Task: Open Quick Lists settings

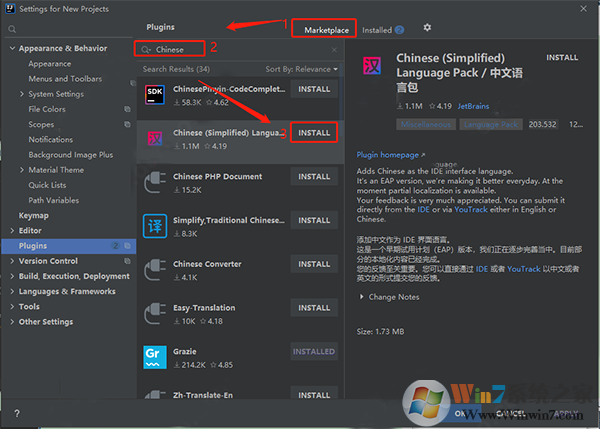Action: pyautogui.click(x=47, y=185)
